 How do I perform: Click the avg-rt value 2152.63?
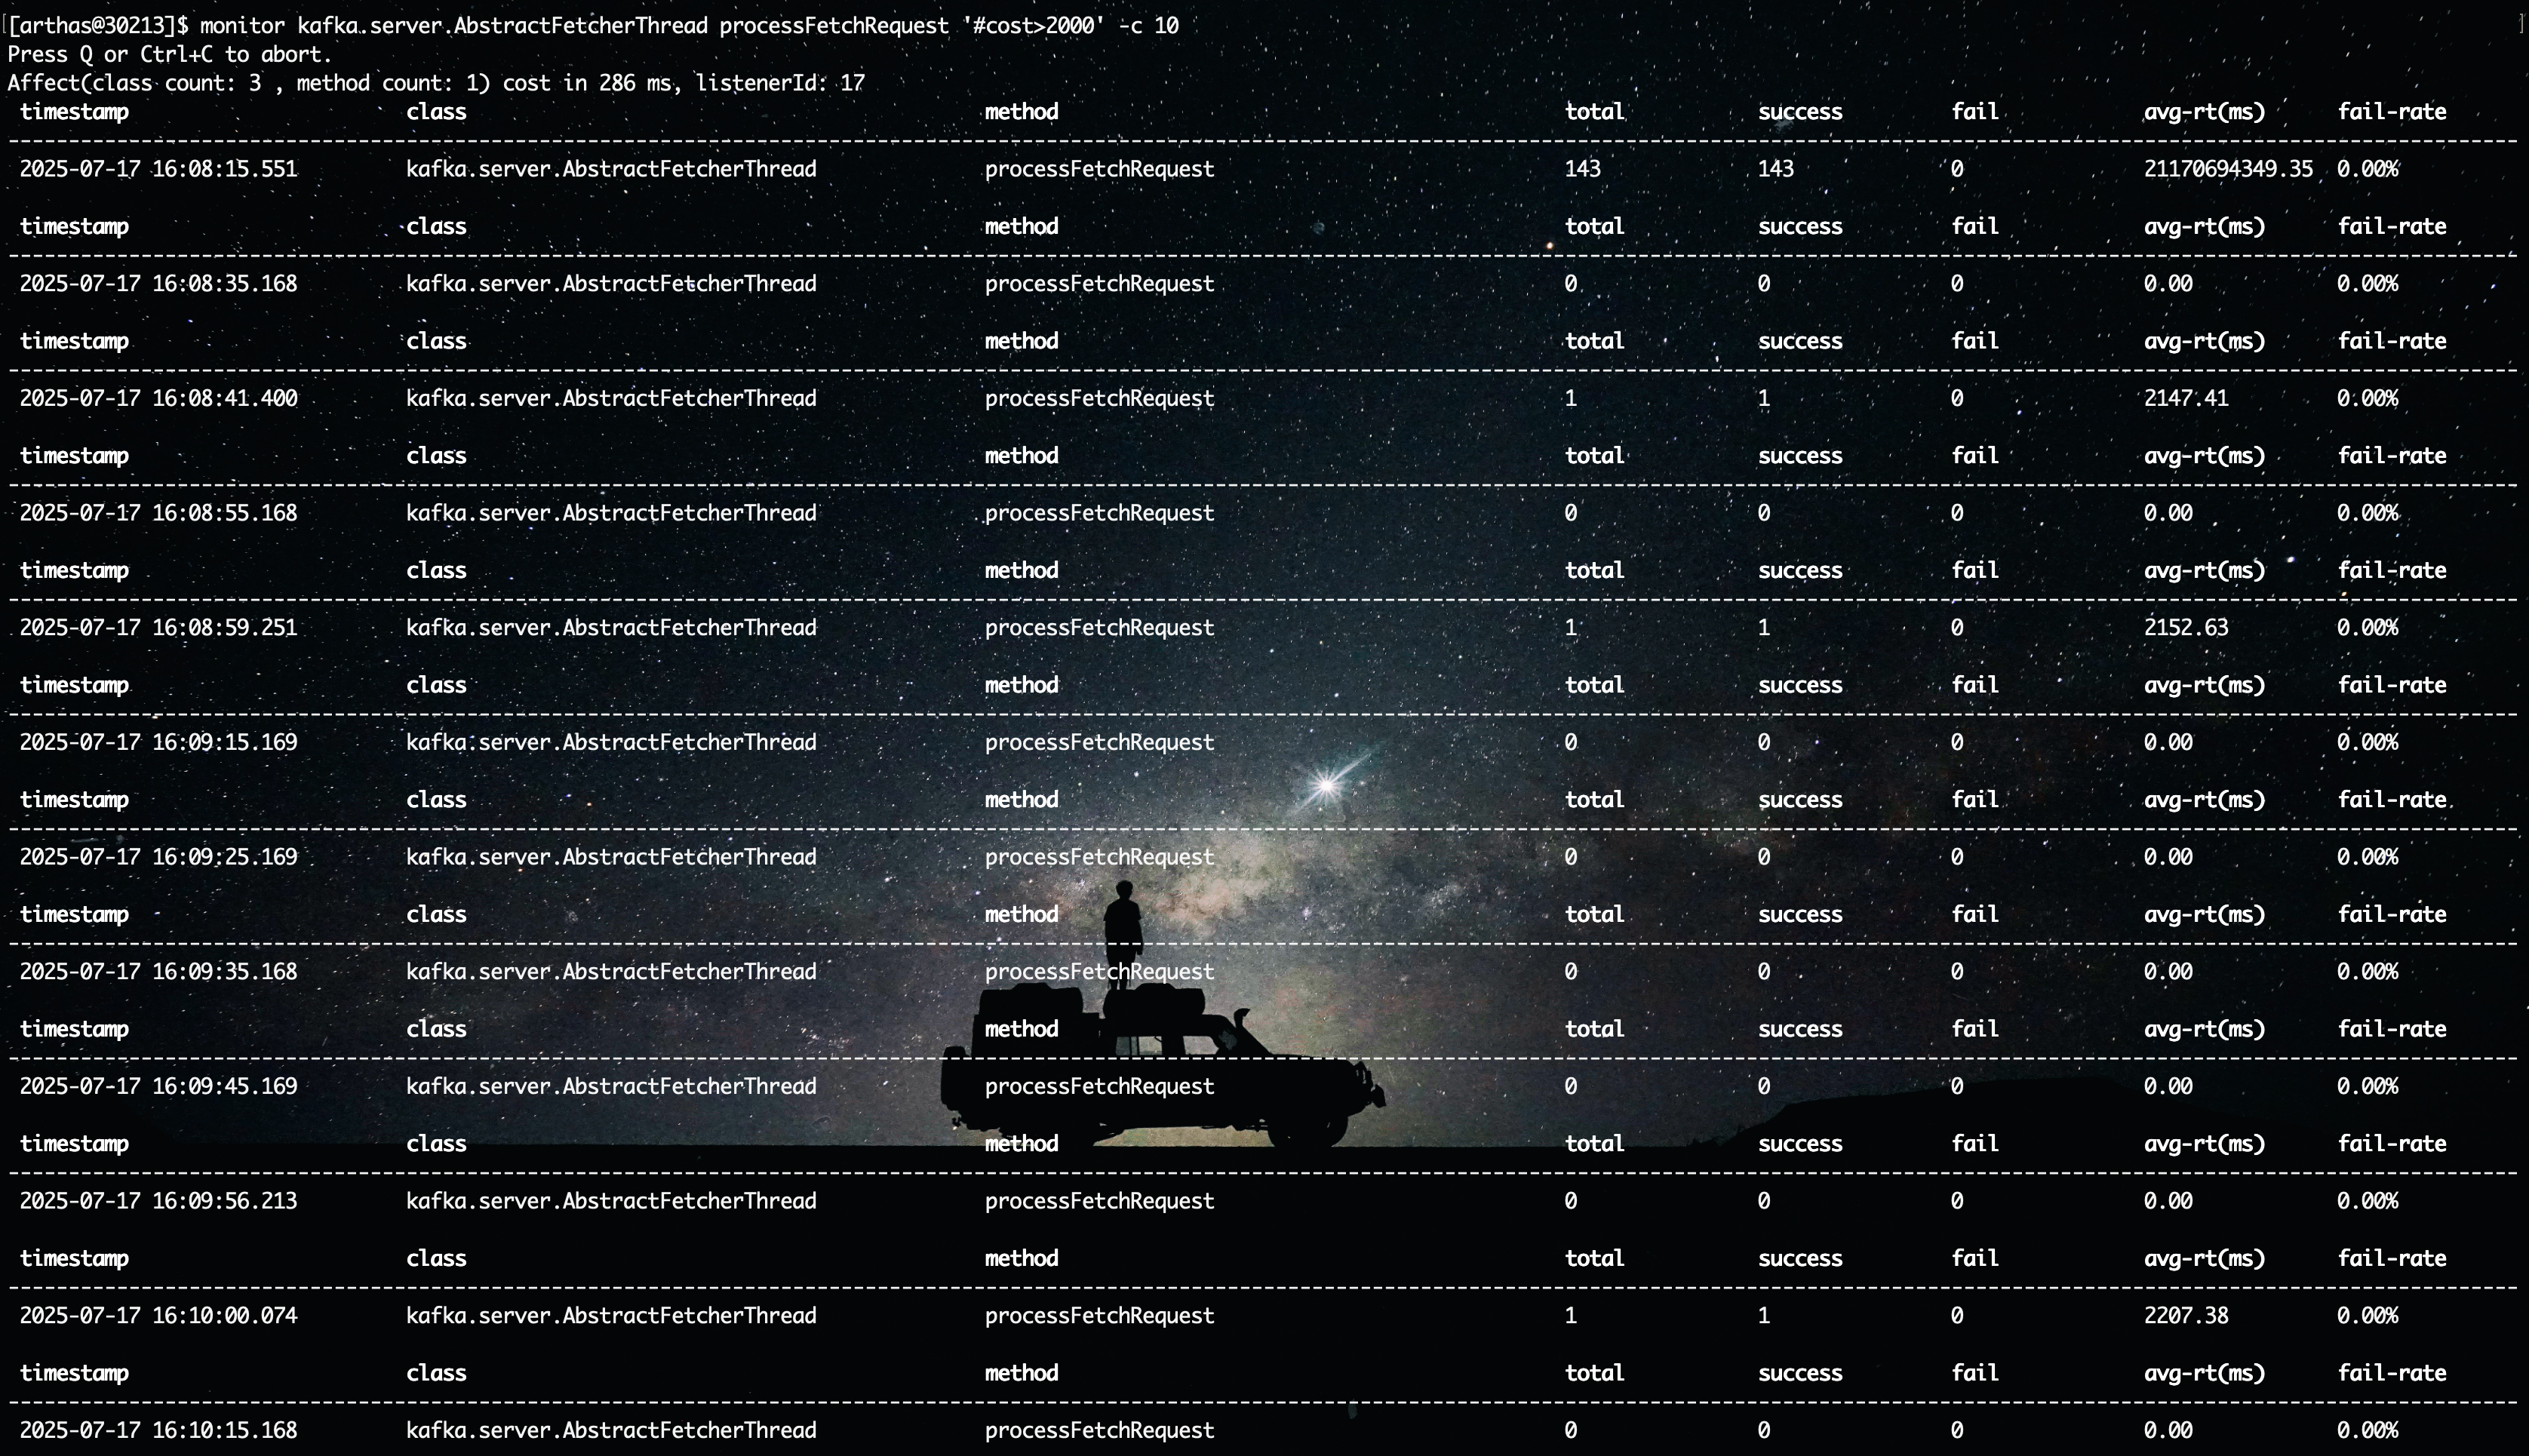(2185, 628)
